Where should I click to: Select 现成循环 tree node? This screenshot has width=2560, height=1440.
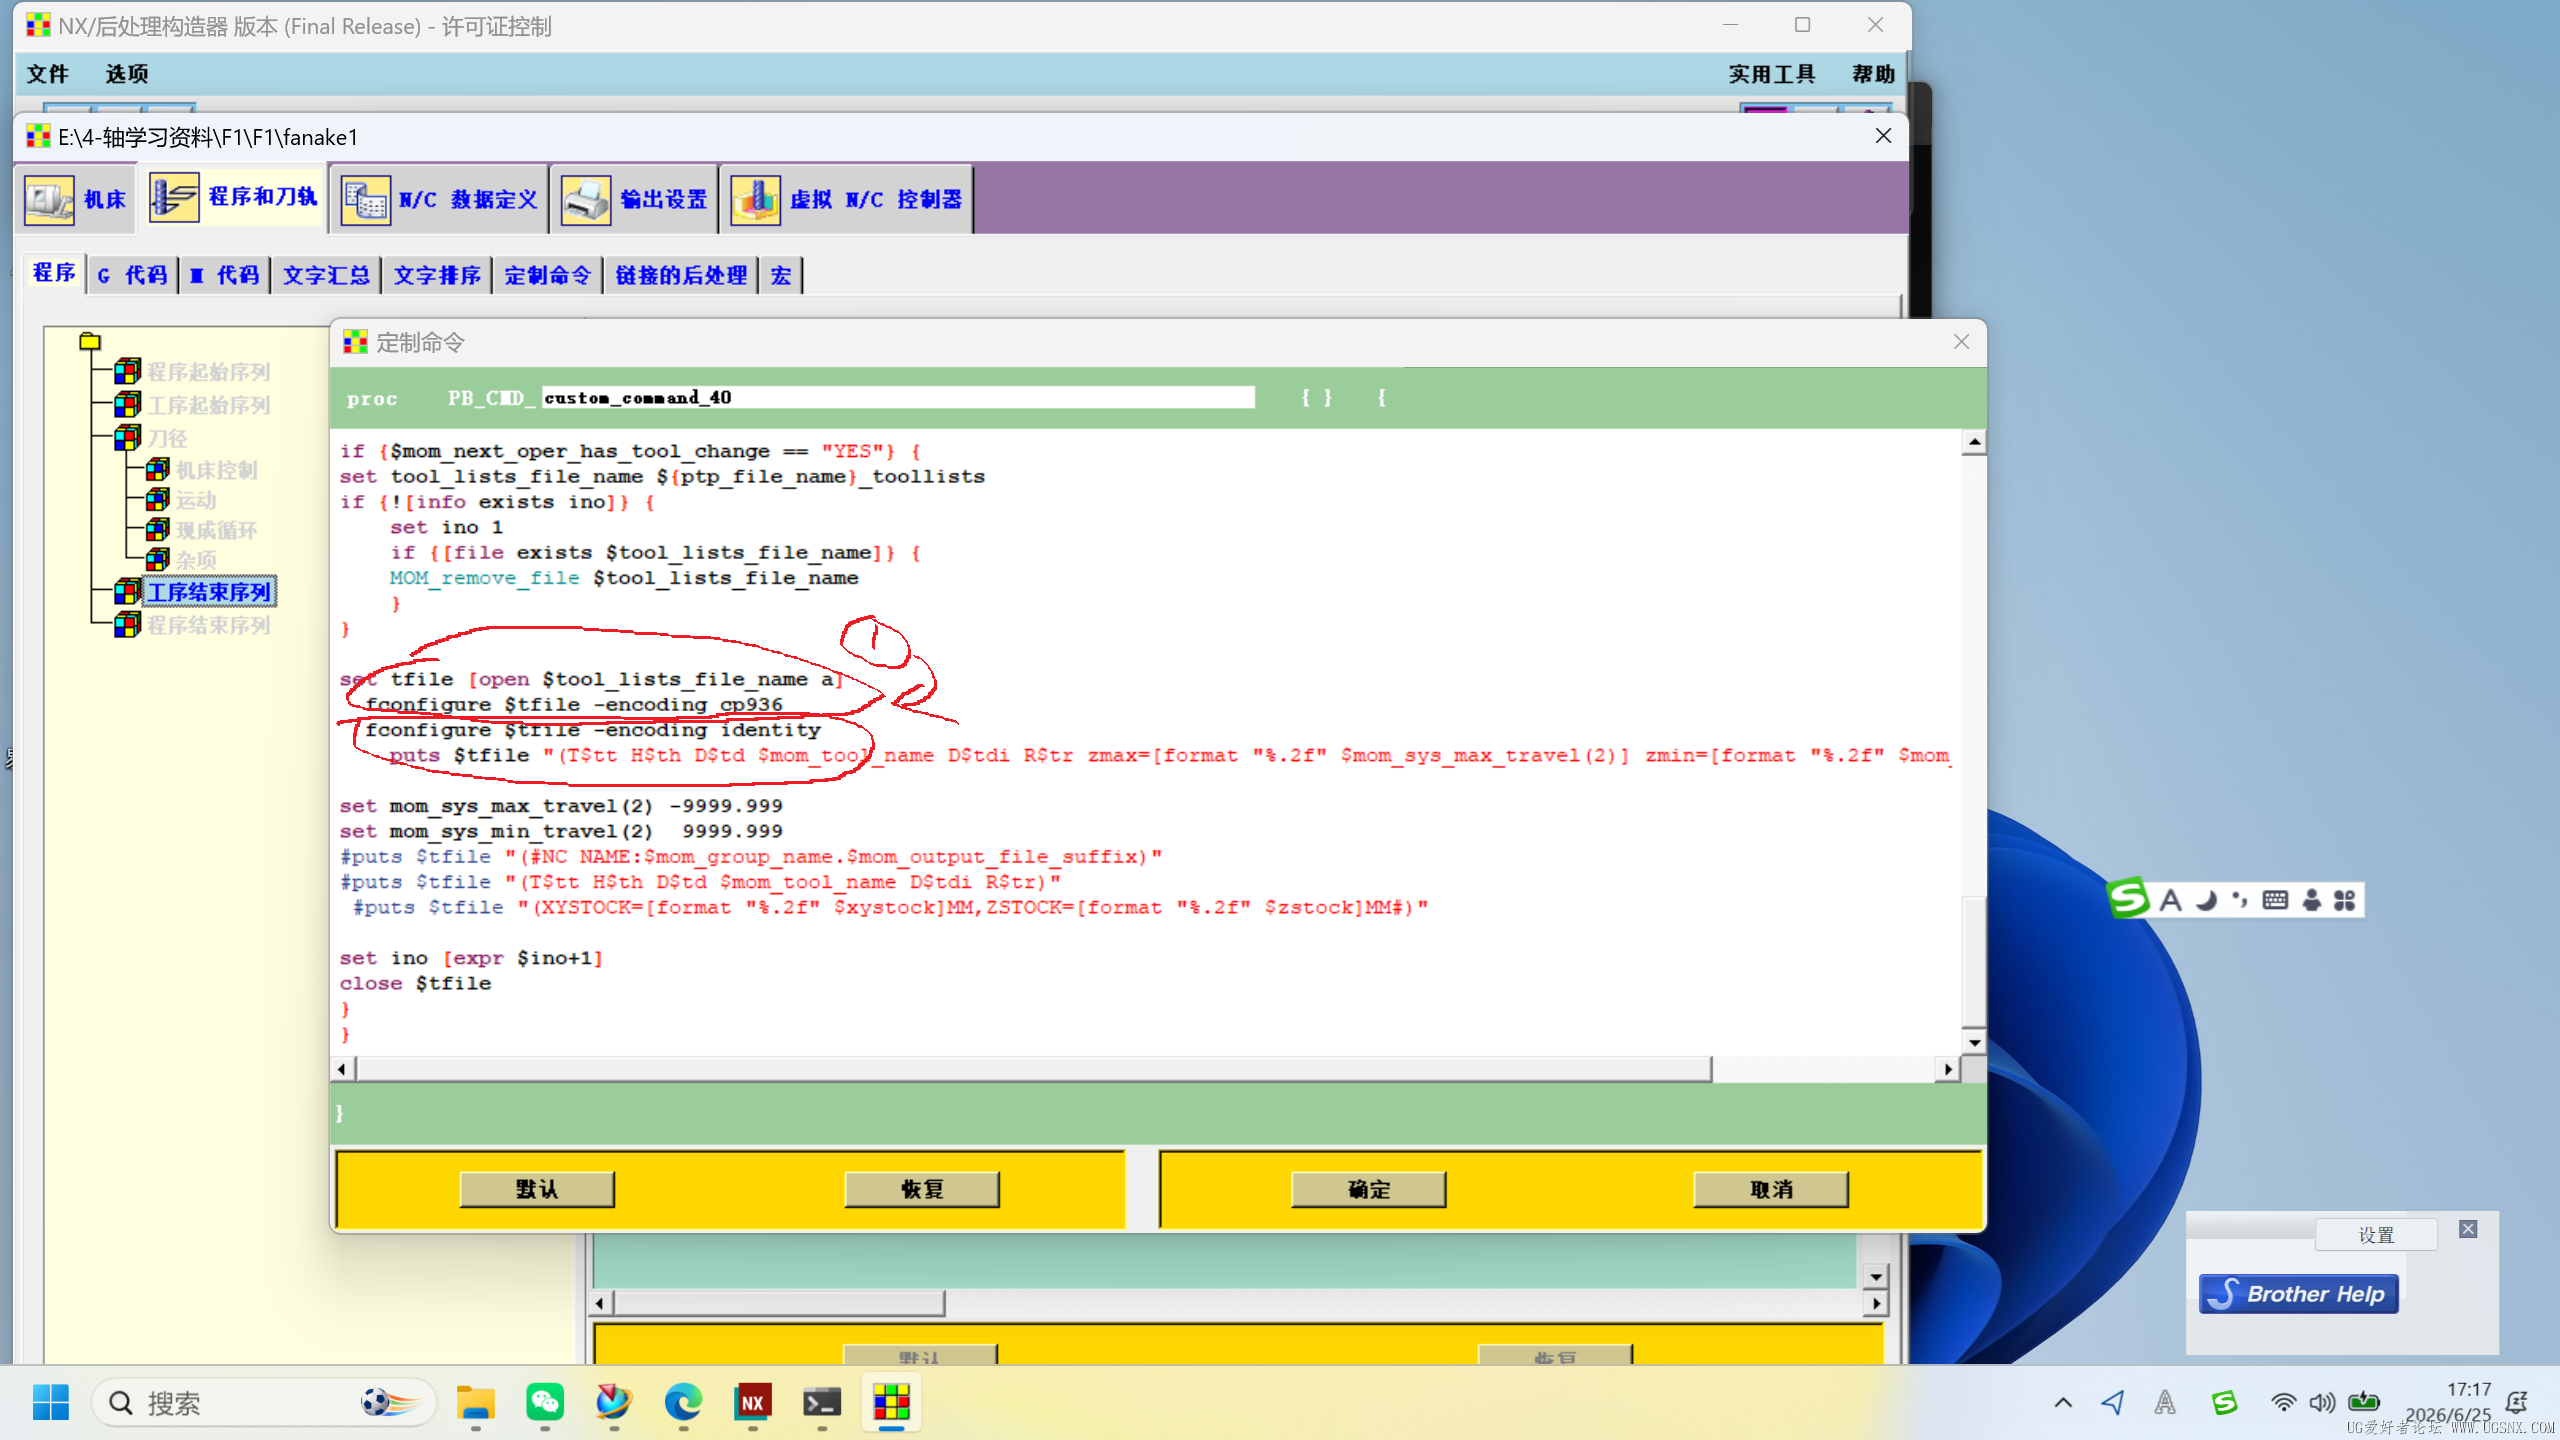[x=217, y=530]
